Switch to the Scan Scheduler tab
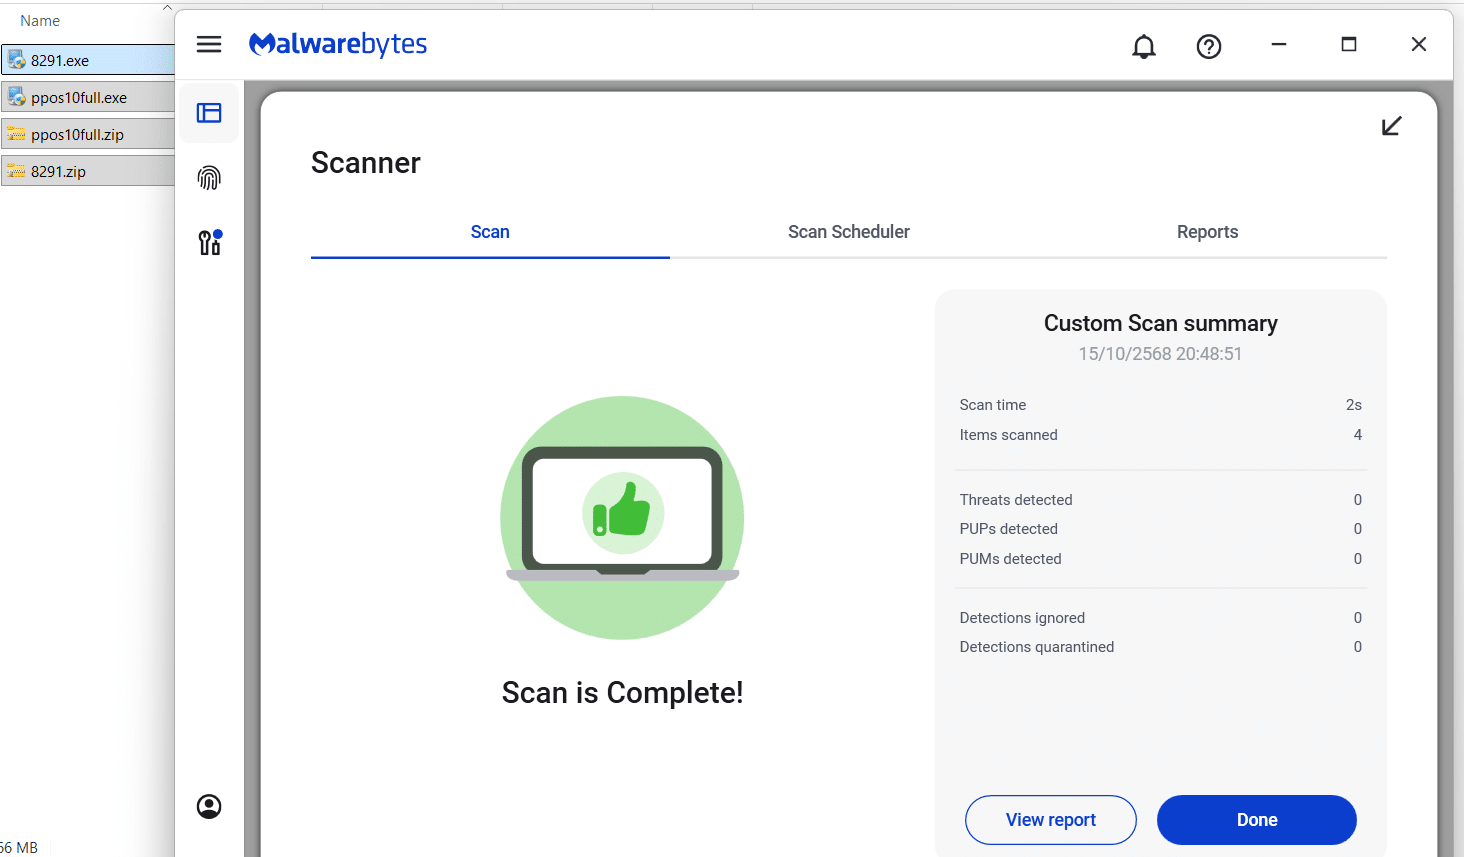Screen dimensions: 1464x857 tap(848, 232)
